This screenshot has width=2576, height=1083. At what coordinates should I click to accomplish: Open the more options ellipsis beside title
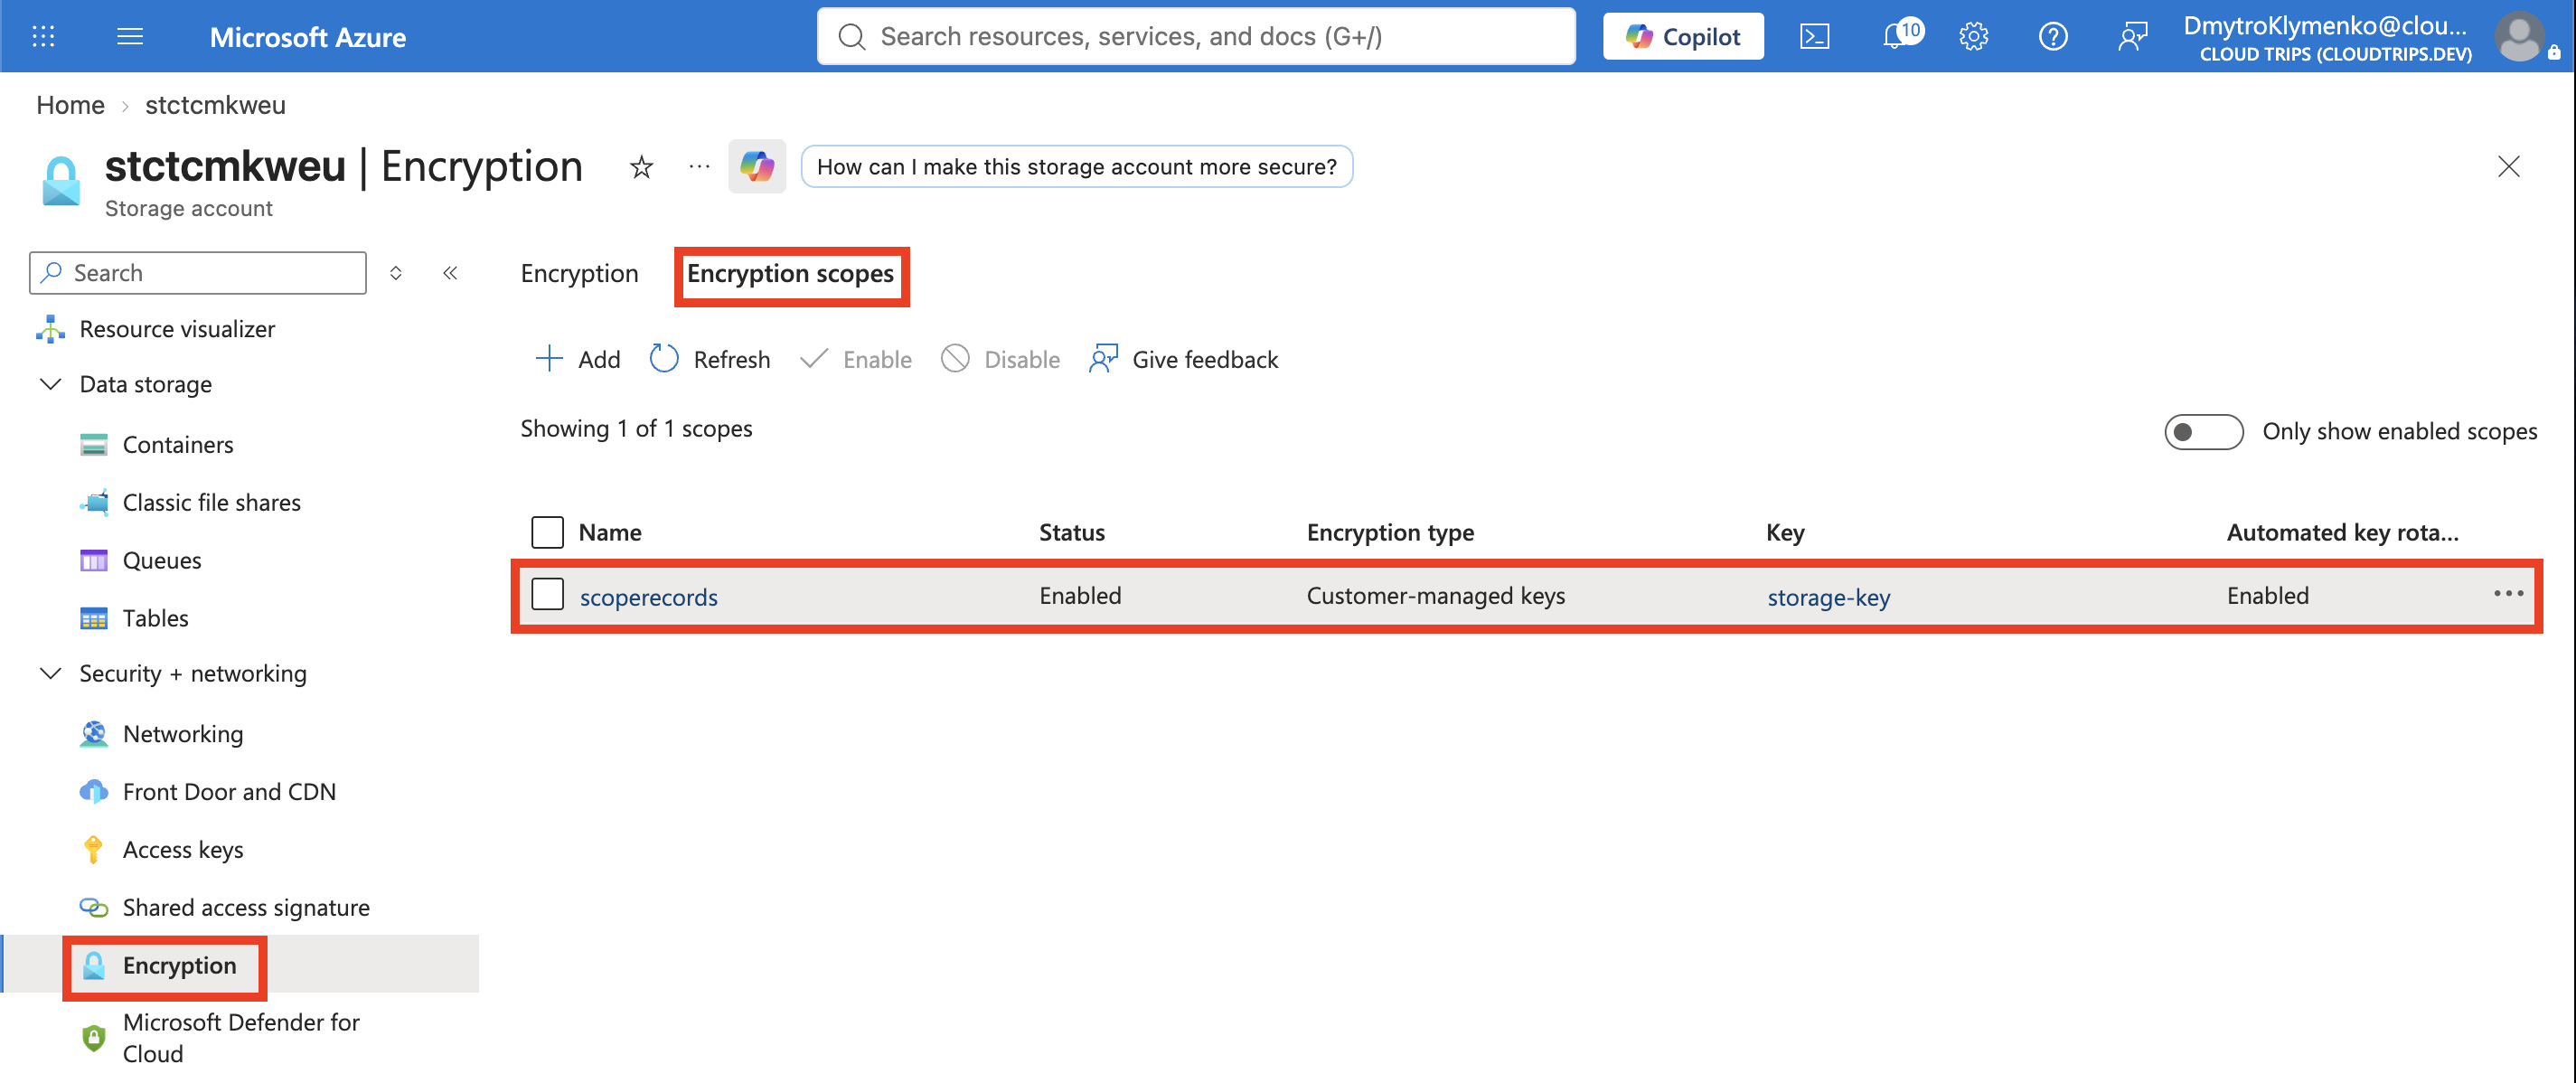pyautogui.click(x=699, y=166)
